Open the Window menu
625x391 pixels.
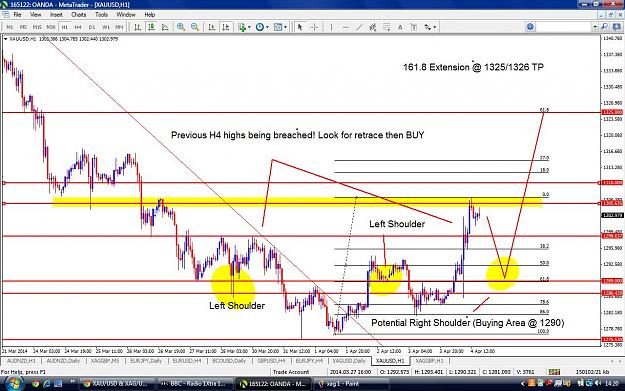point(126,15)
